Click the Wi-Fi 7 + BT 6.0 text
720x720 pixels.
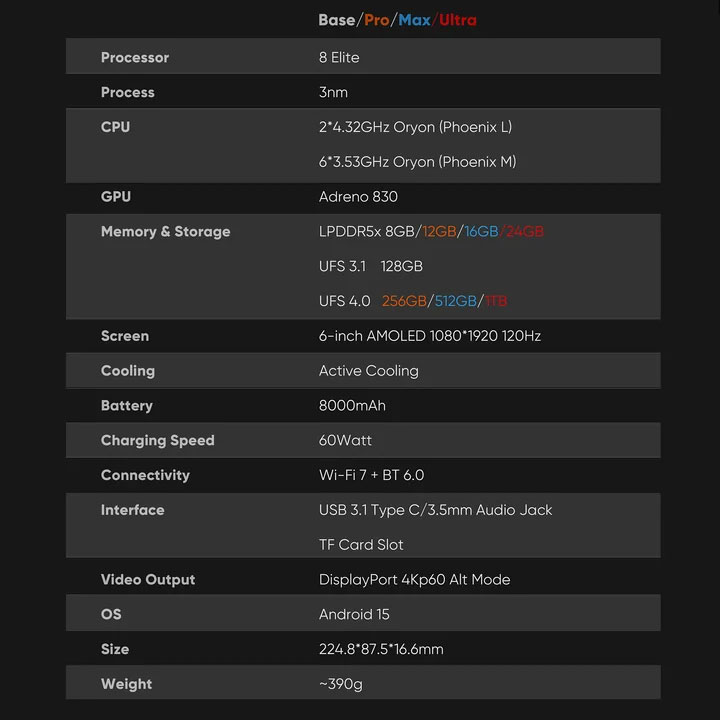coord(371,476)
